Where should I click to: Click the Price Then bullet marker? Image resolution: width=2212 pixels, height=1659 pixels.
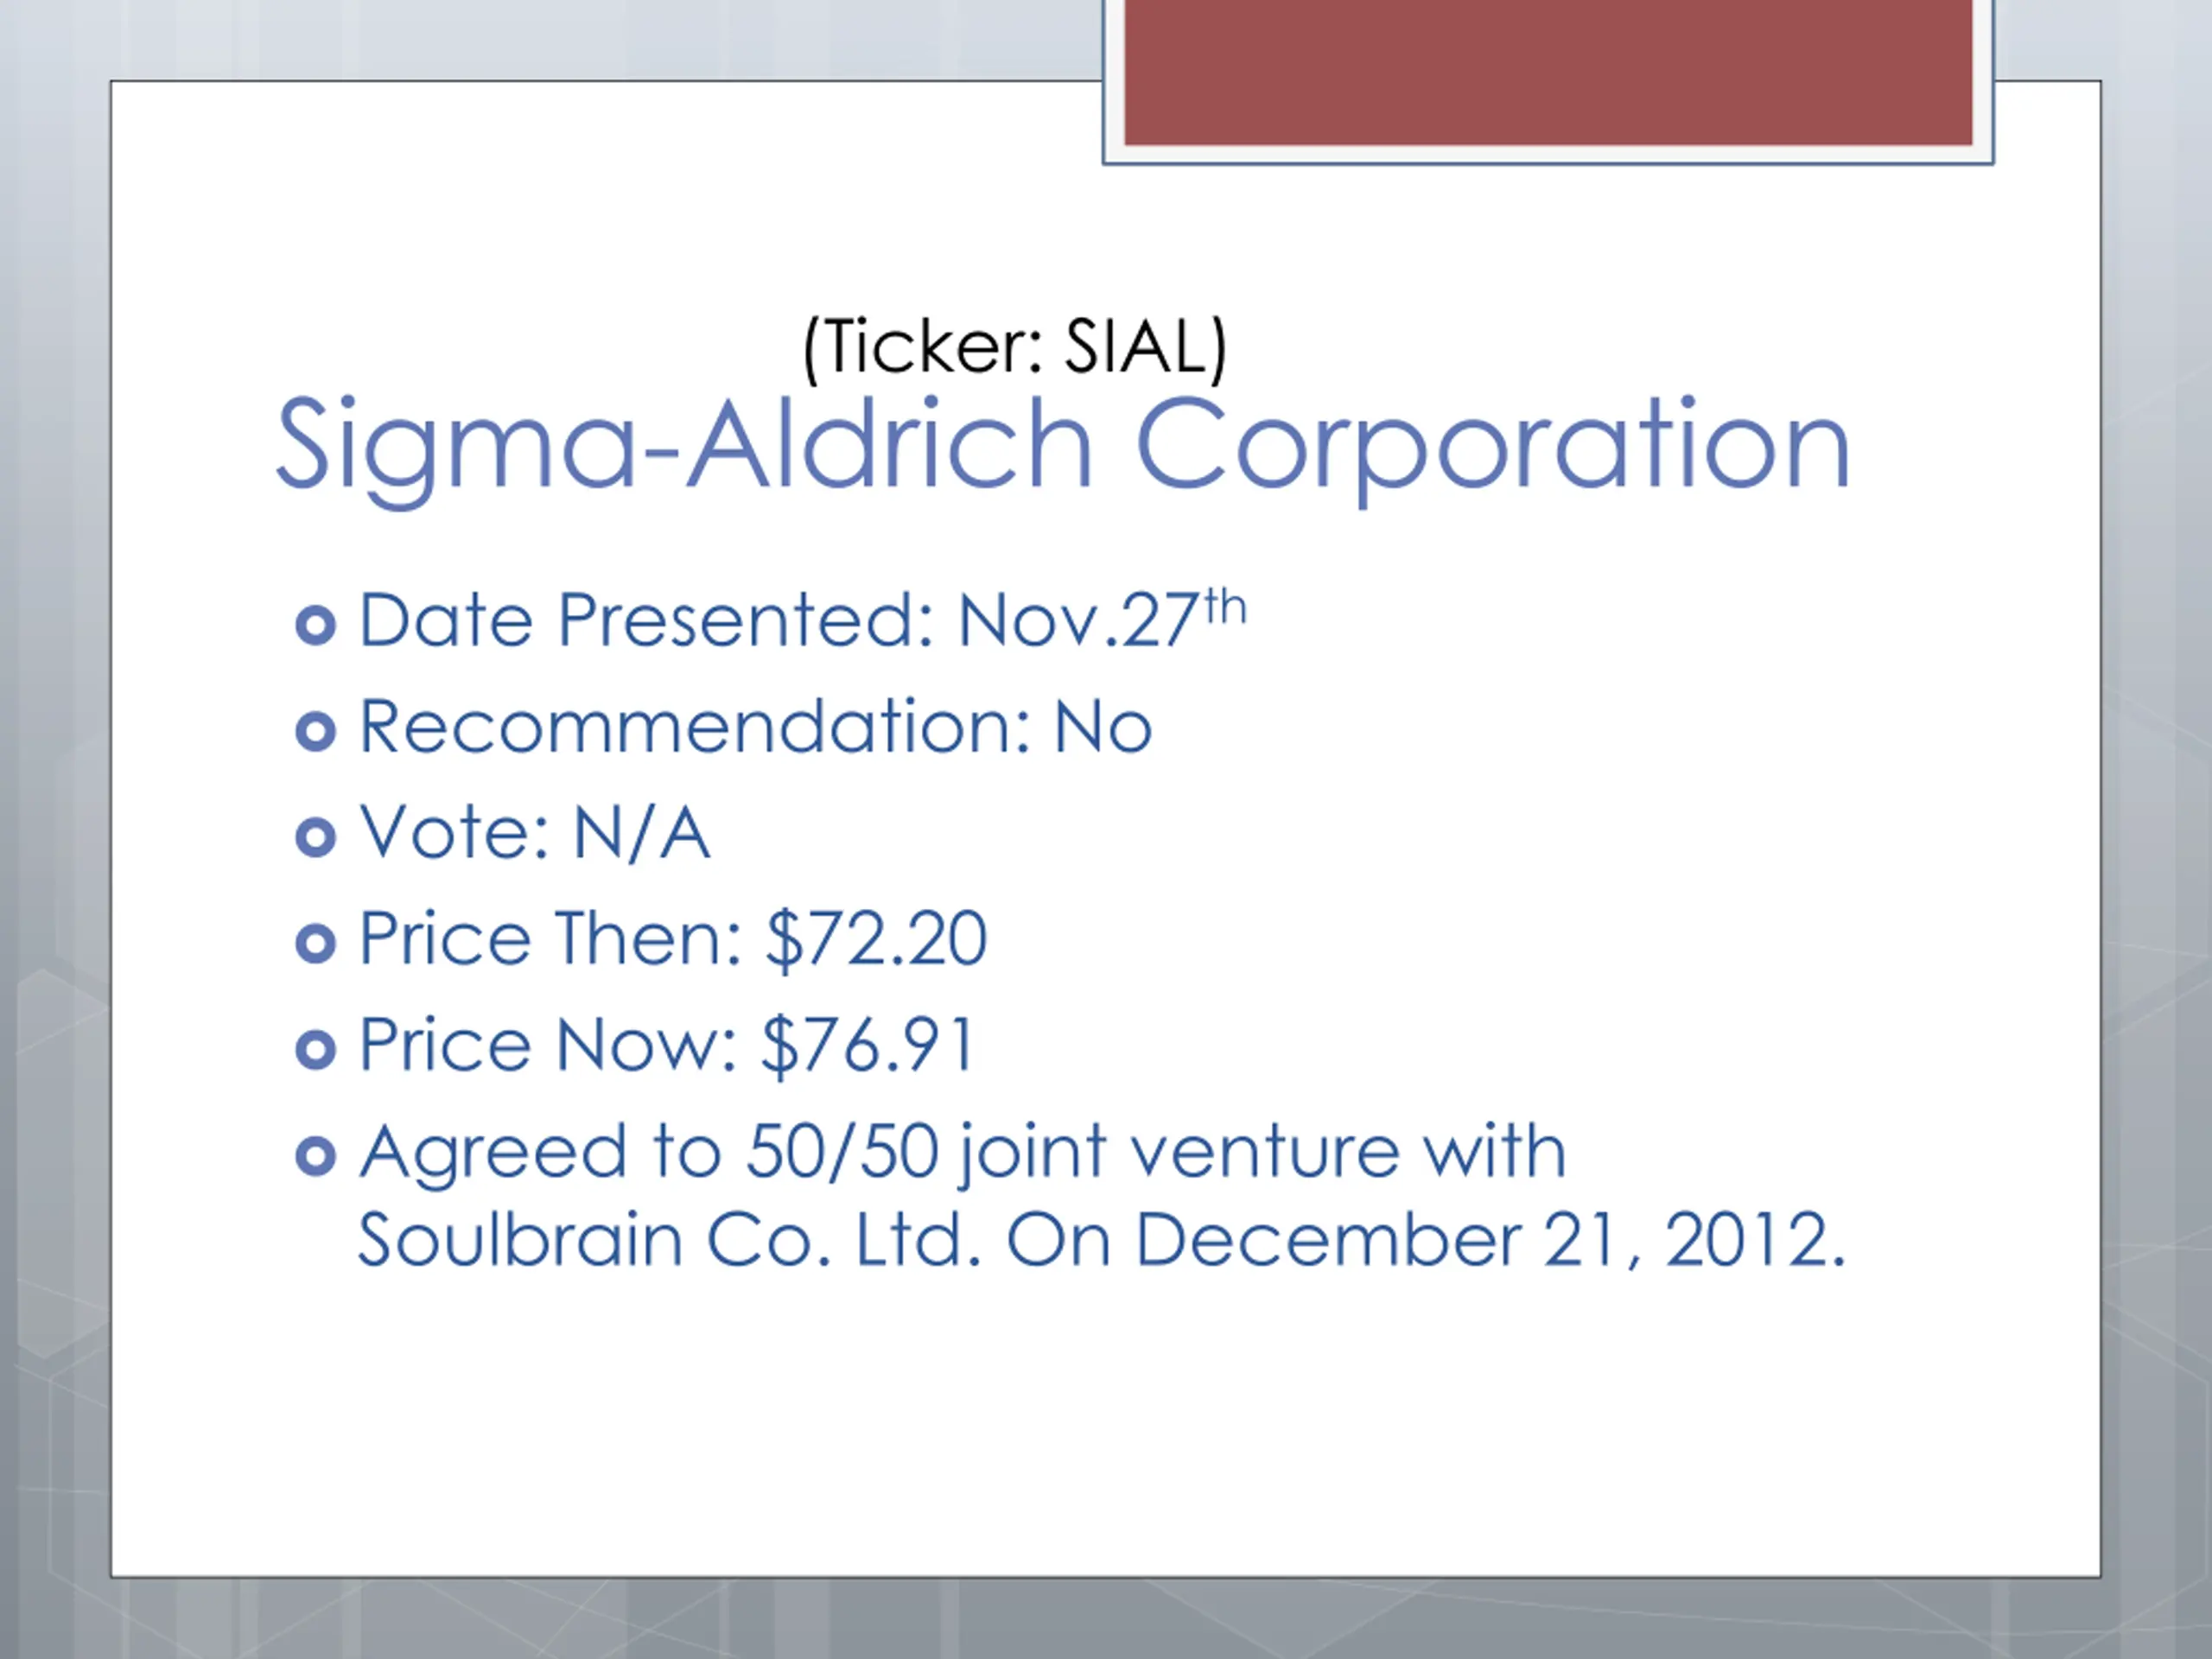coord(316,944)
